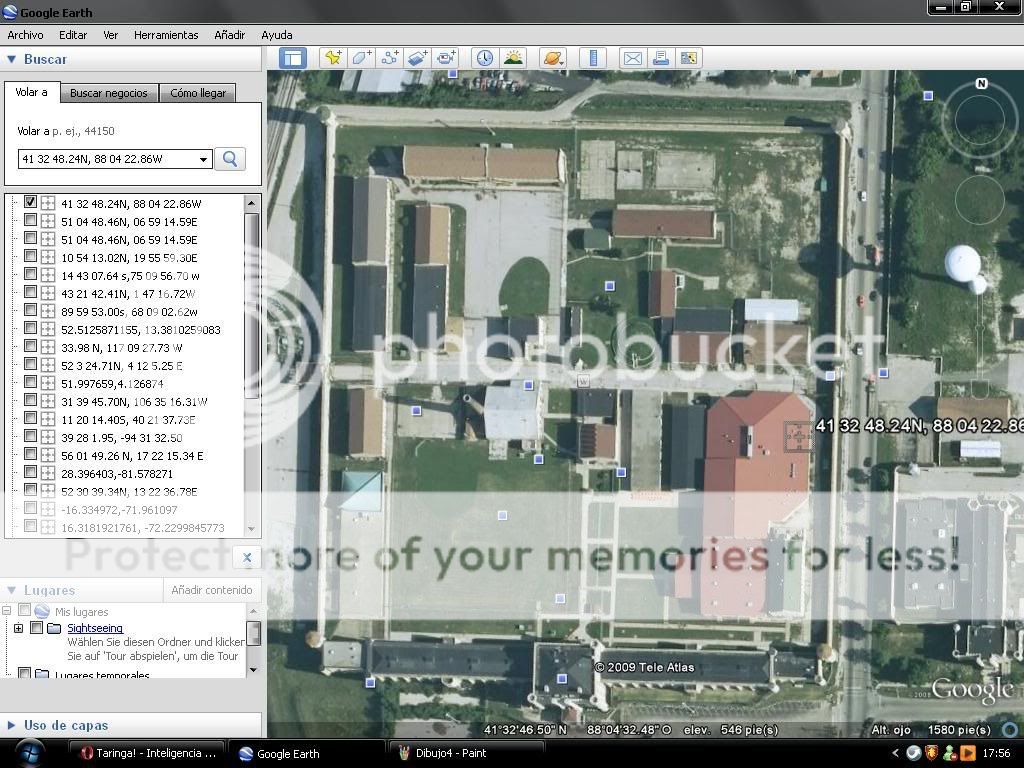Image resolution: width=1024 pixels, height=768 pixels.
Task: Open the Editar menu
Action: tap(73, 35)
